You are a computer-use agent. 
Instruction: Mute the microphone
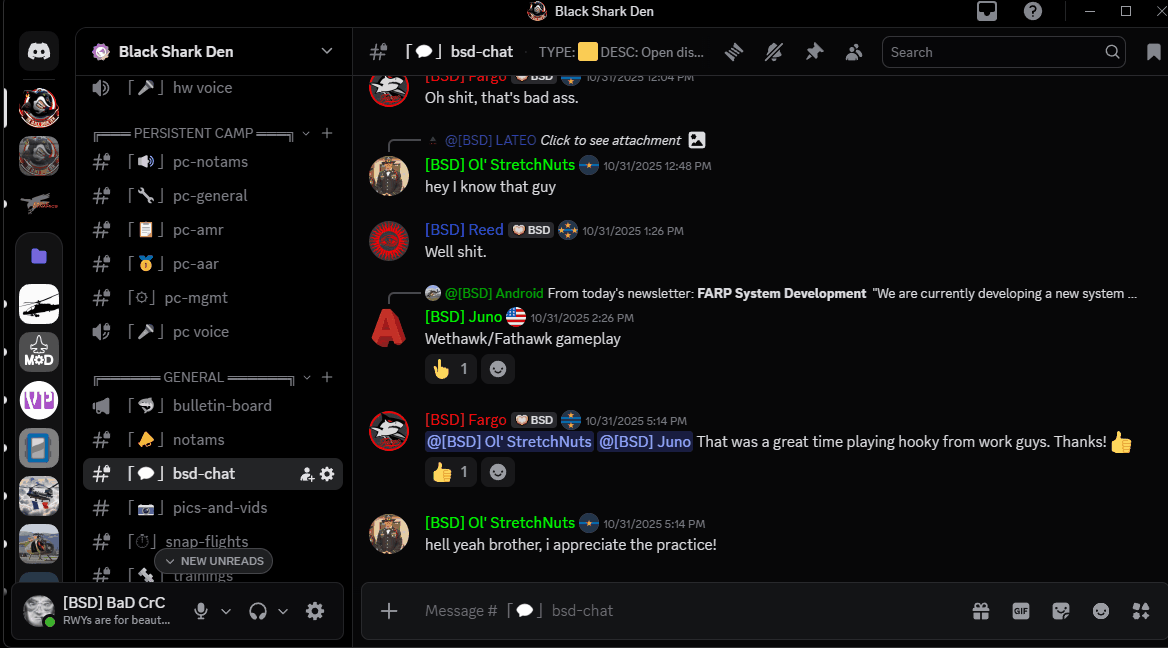point(201,611)
